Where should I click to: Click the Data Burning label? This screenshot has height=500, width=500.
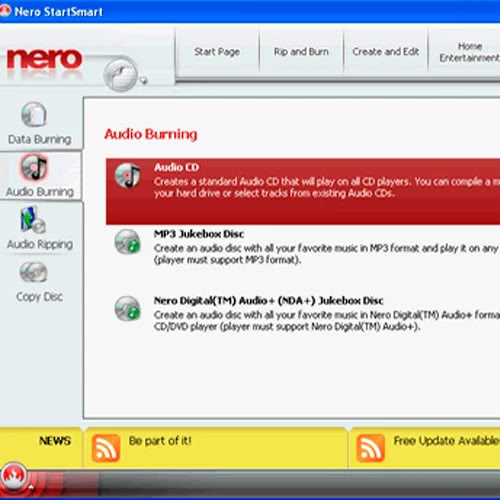[40, 139]
